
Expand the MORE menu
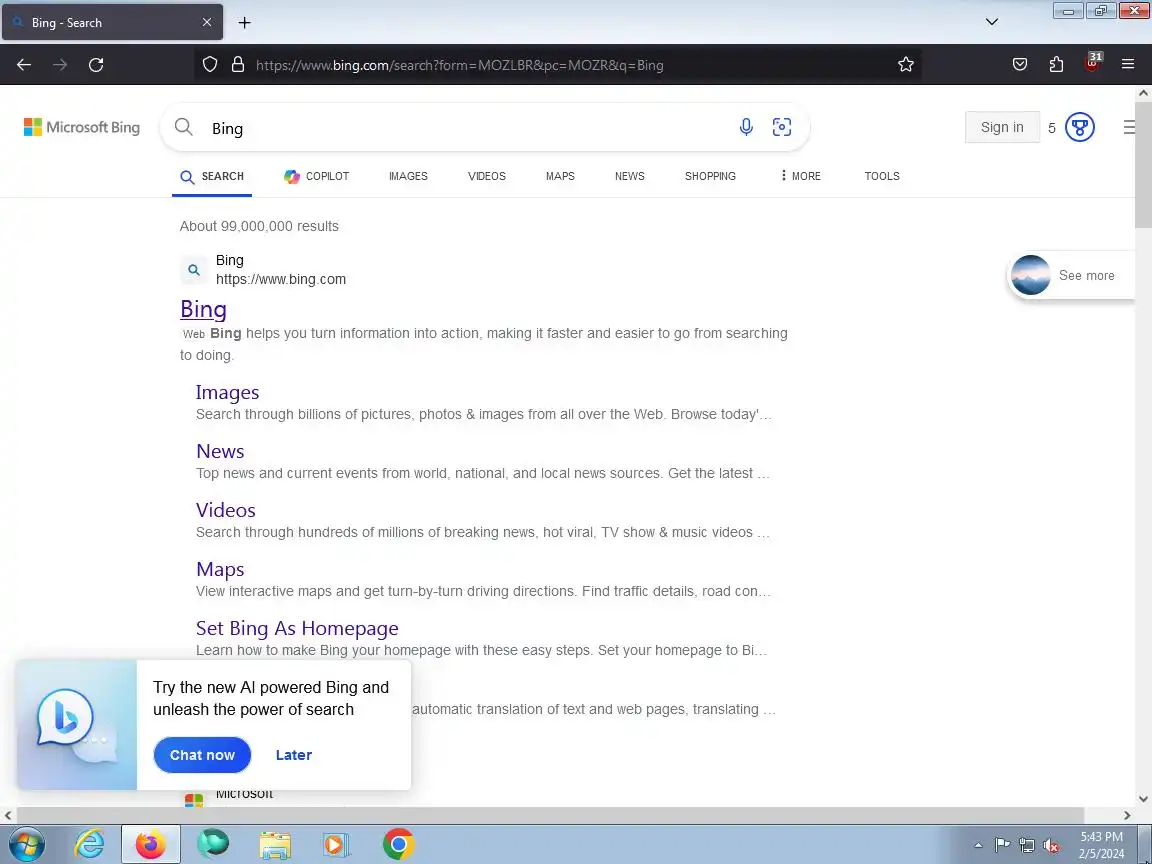[800, 176]
